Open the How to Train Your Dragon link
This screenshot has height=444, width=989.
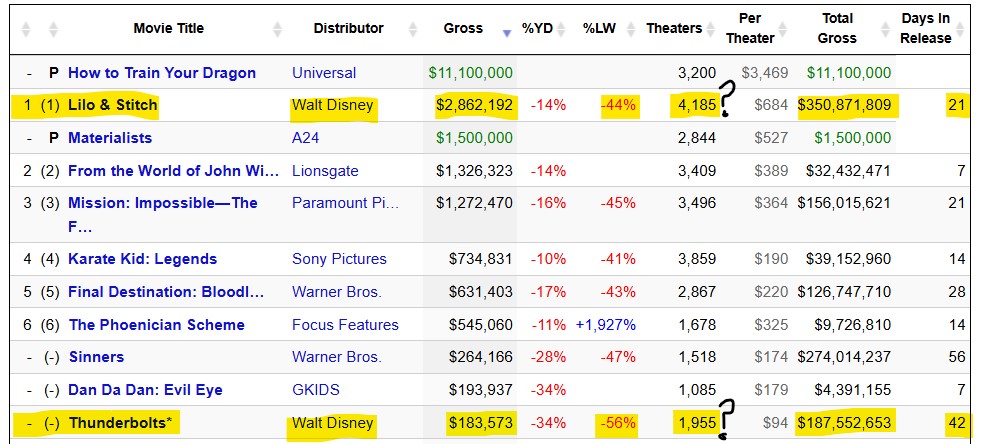click(x=161, y=73)
